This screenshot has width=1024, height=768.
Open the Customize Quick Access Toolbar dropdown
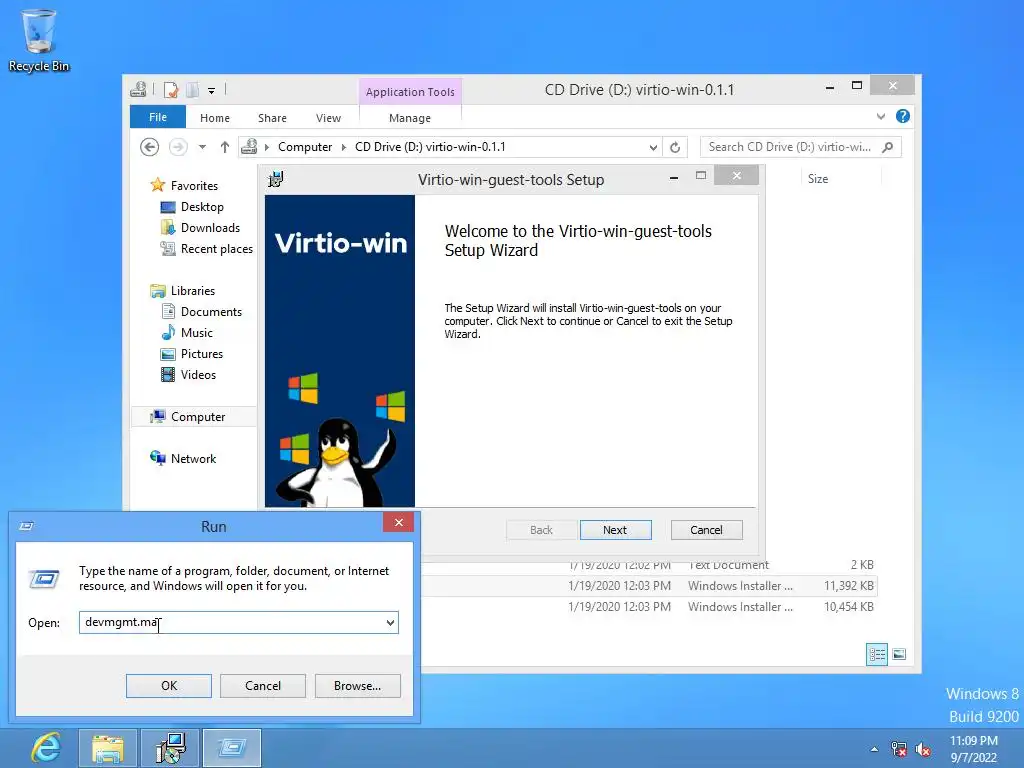(x=212, y=91)
